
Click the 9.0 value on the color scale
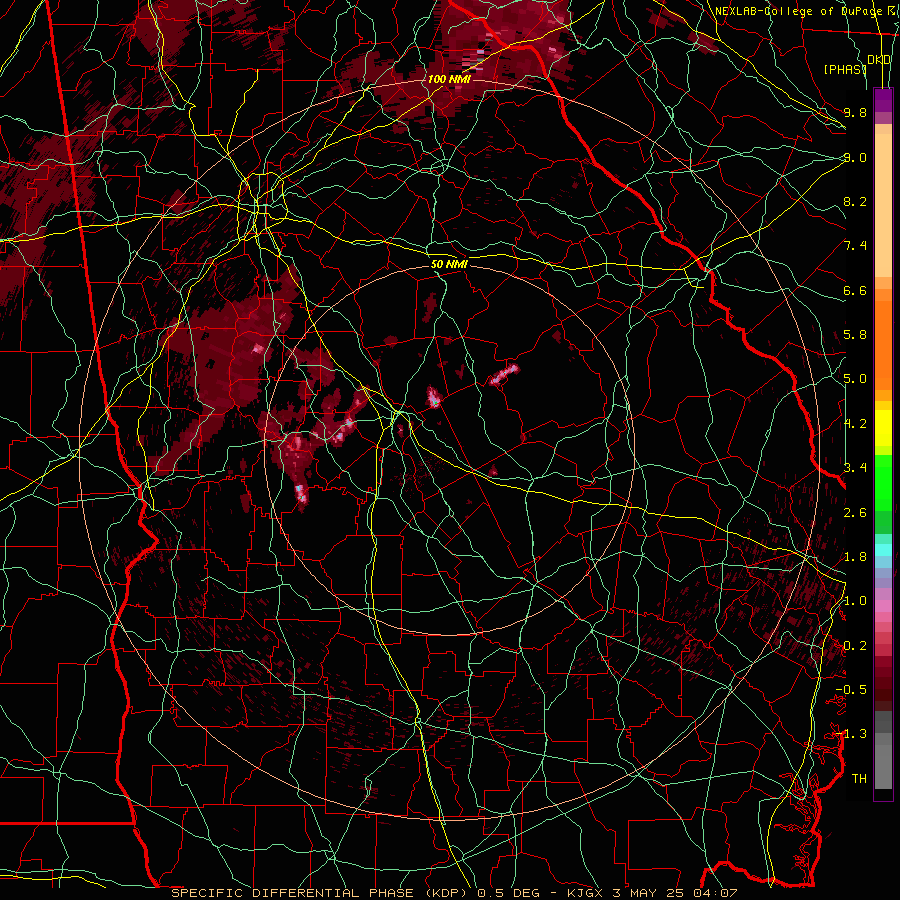(x=855, y=157)
